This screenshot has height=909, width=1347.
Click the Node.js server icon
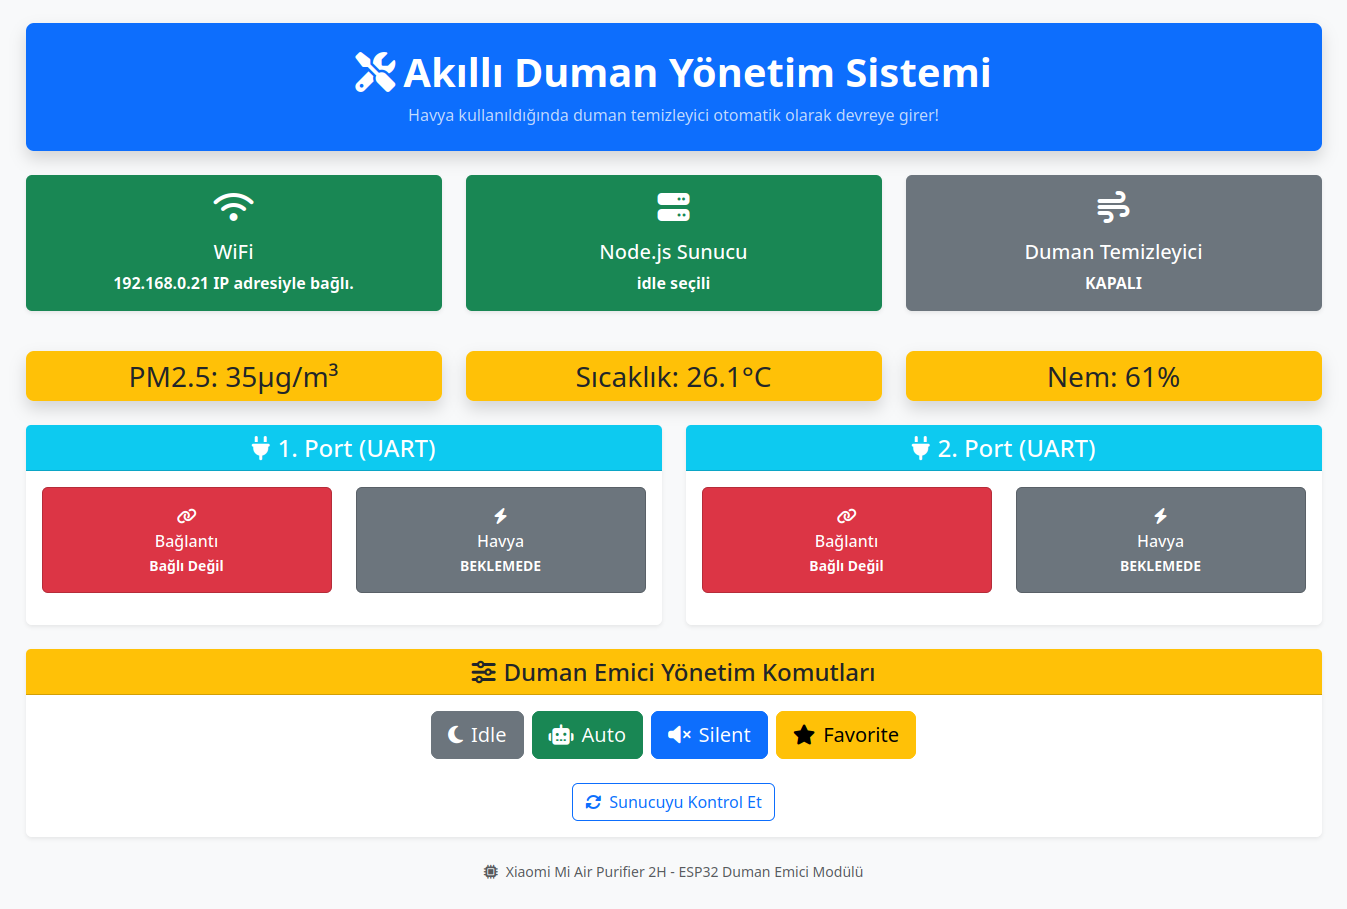tap(673, 207)
